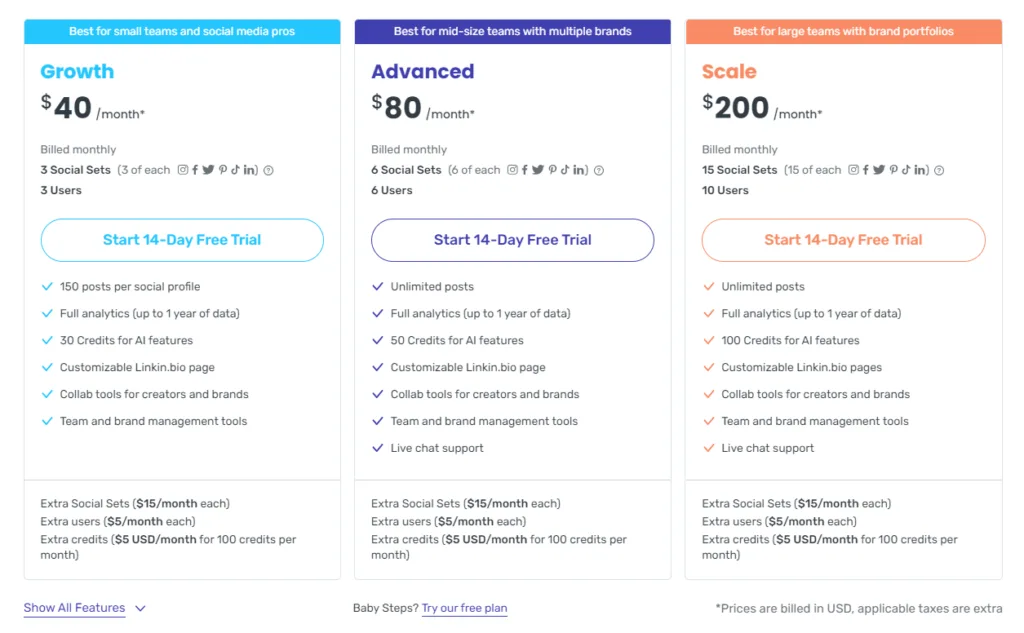Start the Scale plan 14-day free trial
1024x633 pixels.
[x=843, y=240]
